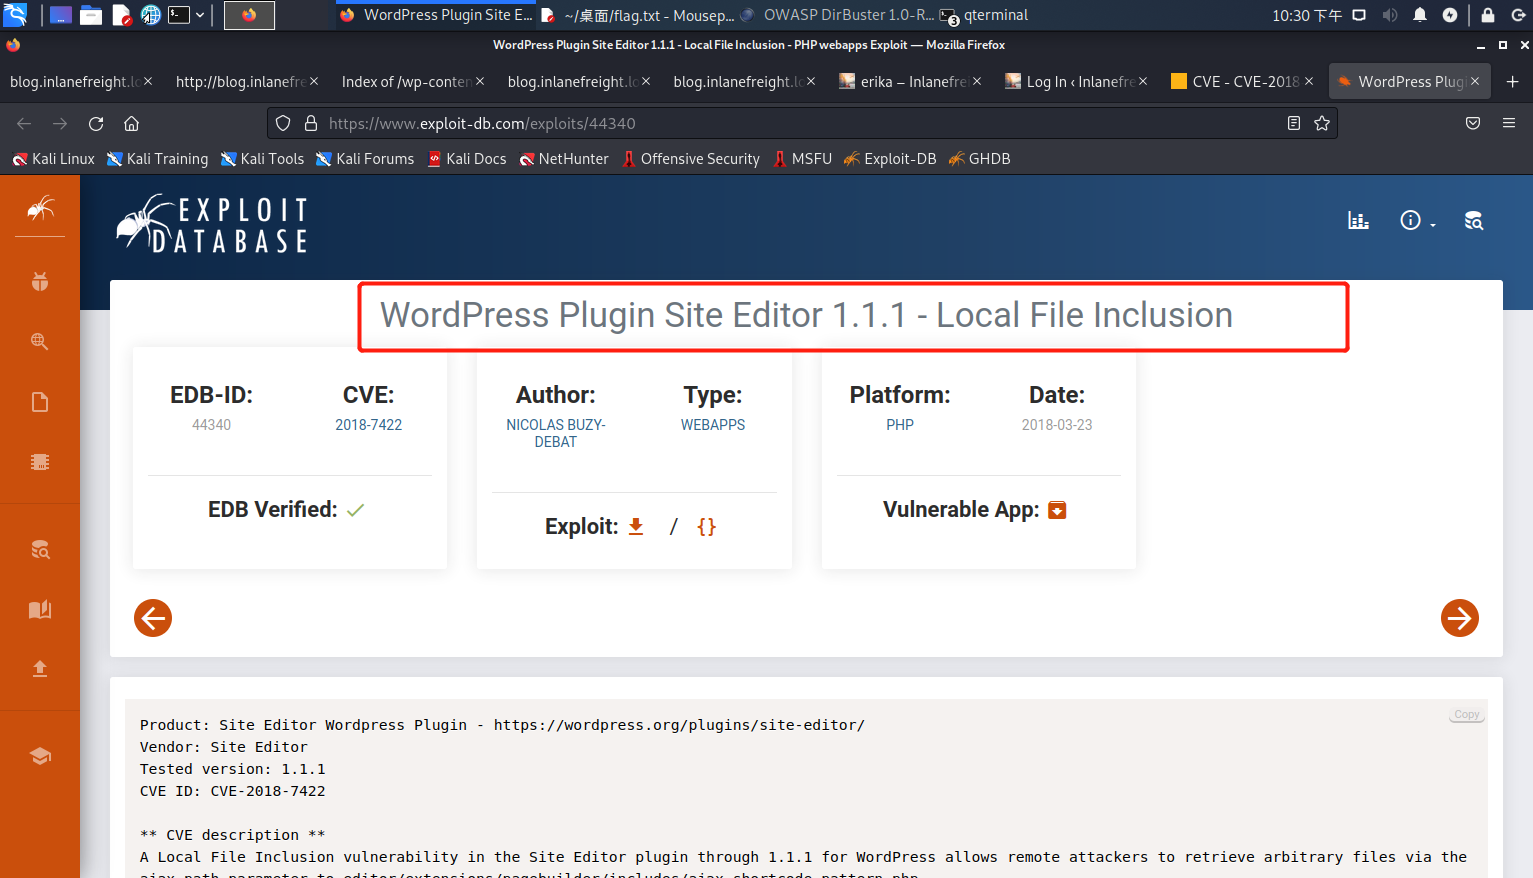Download the Vulnerable App via its archive icon
Viewport: 1533px width, 878px height.
[1057, 510]
